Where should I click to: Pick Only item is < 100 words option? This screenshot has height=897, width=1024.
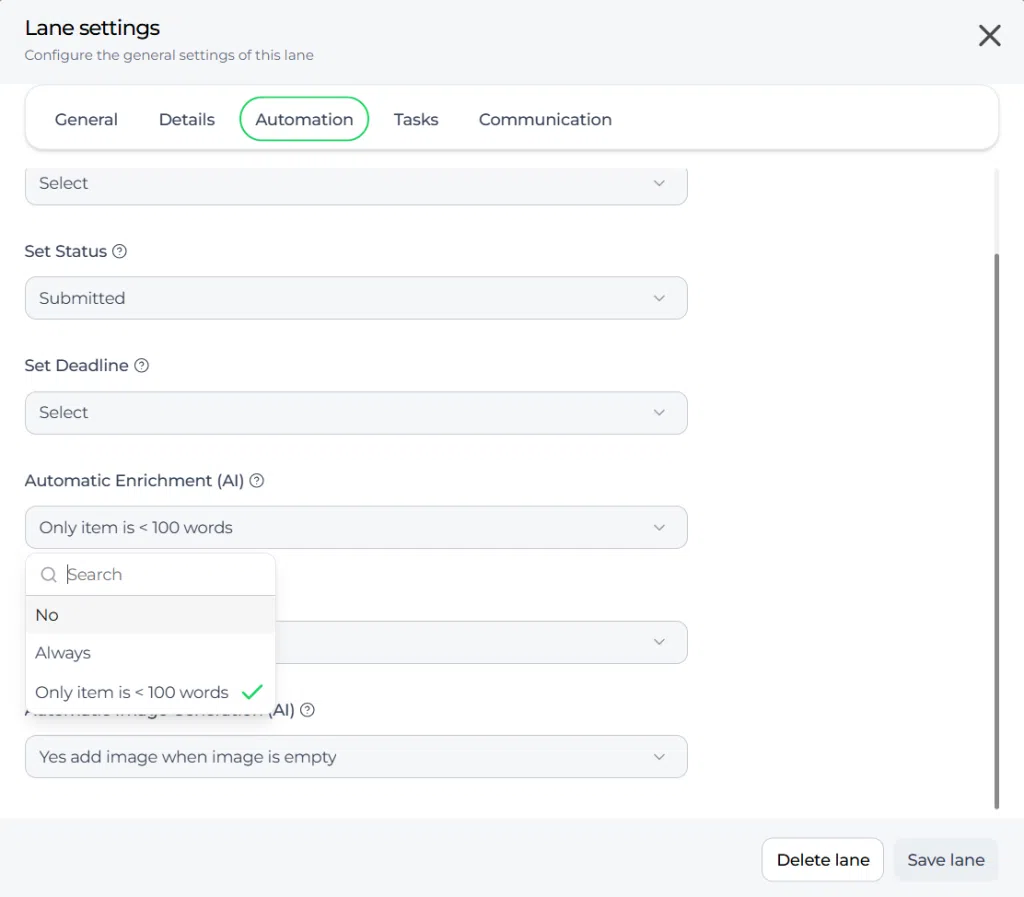150,692
